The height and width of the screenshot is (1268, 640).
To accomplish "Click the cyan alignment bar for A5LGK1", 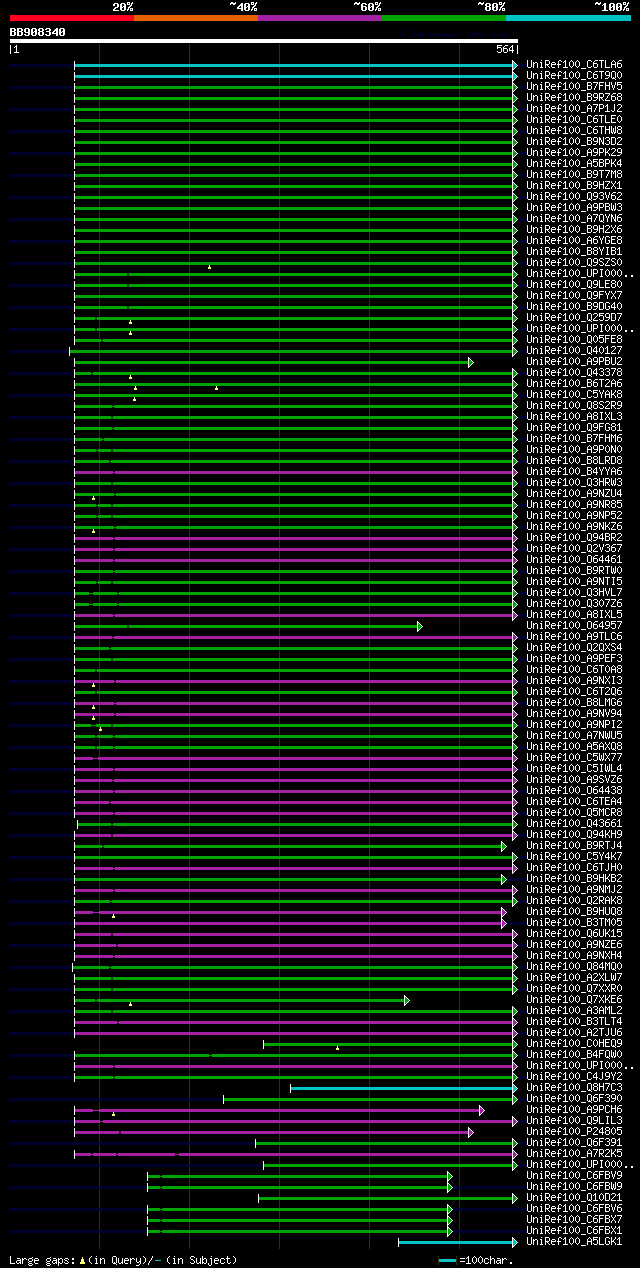I will 456,1242.
